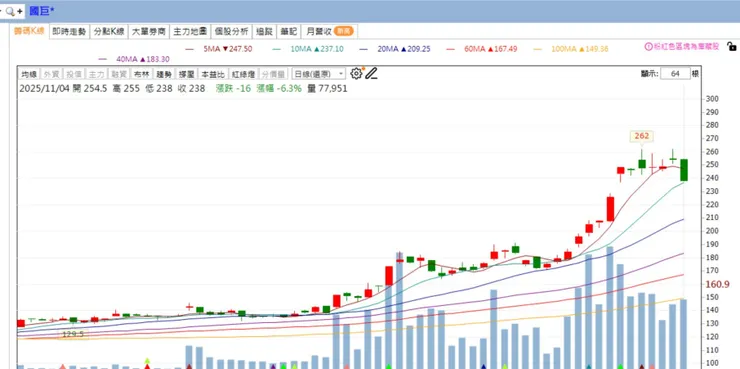Click the 收 238 close price value
The width and height of the screenshot is (740, 369).
pyautogui.click(x=191, y=88)
